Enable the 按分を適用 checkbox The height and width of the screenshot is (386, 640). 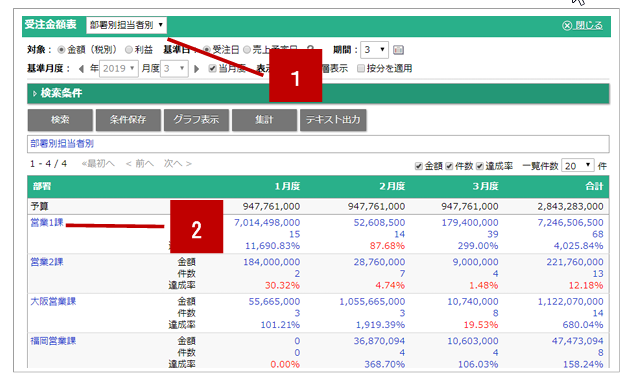coord(361,69)
